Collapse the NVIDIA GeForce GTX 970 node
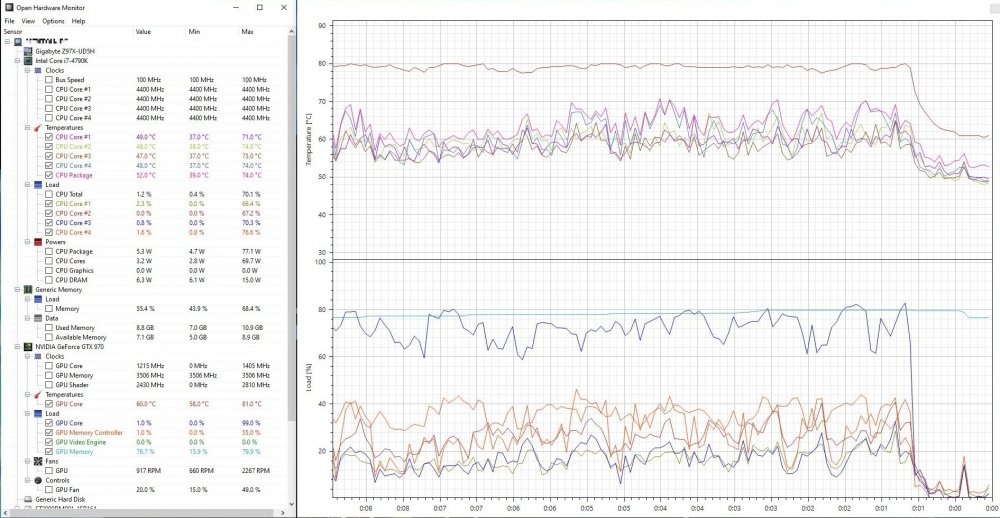This screenshot has height=518, width=1000. tap(16, 346)
